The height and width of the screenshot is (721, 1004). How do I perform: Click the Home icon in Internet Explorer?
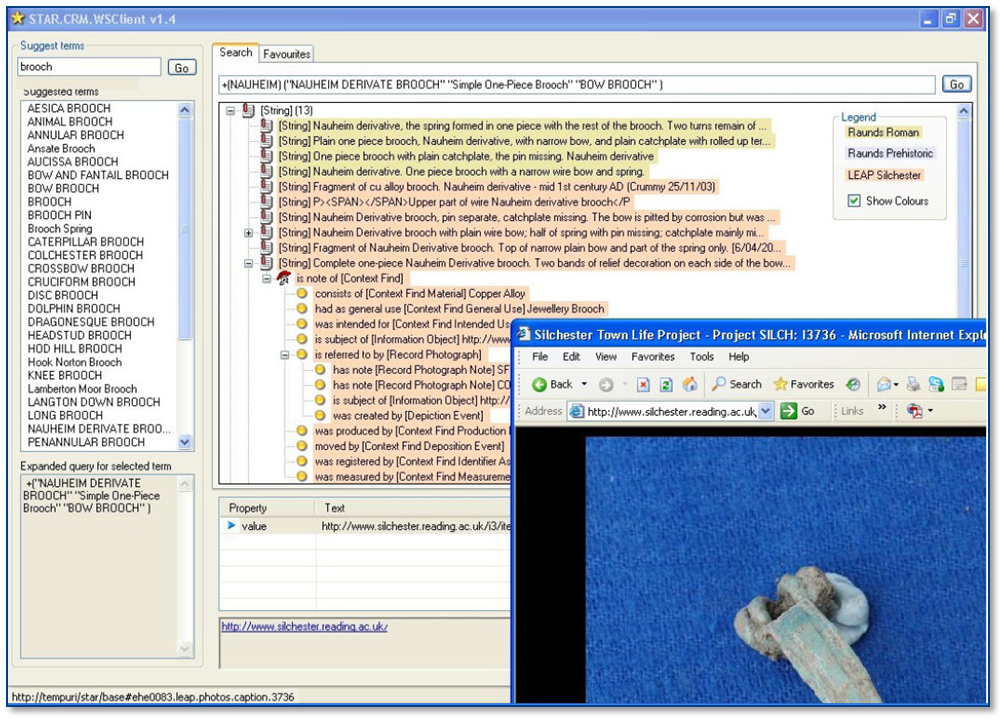(x=690, y=384)
